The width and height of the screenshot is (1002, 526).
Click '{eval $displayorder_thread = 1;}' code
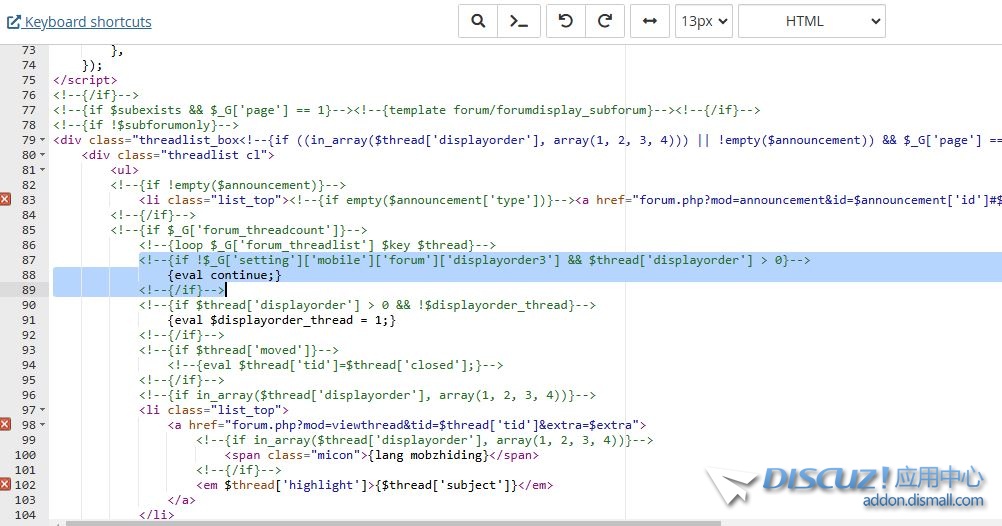282,320
